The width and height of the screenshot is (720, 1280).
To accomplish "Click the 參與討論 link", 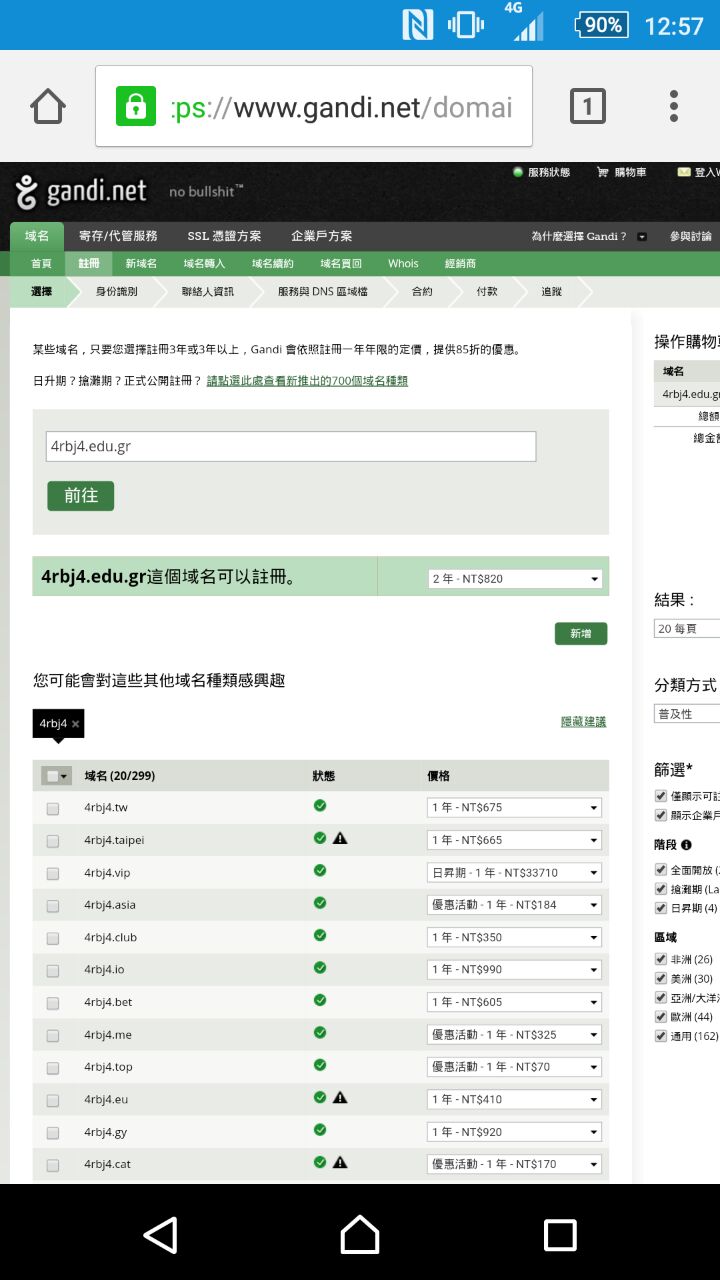I will 691,237.
